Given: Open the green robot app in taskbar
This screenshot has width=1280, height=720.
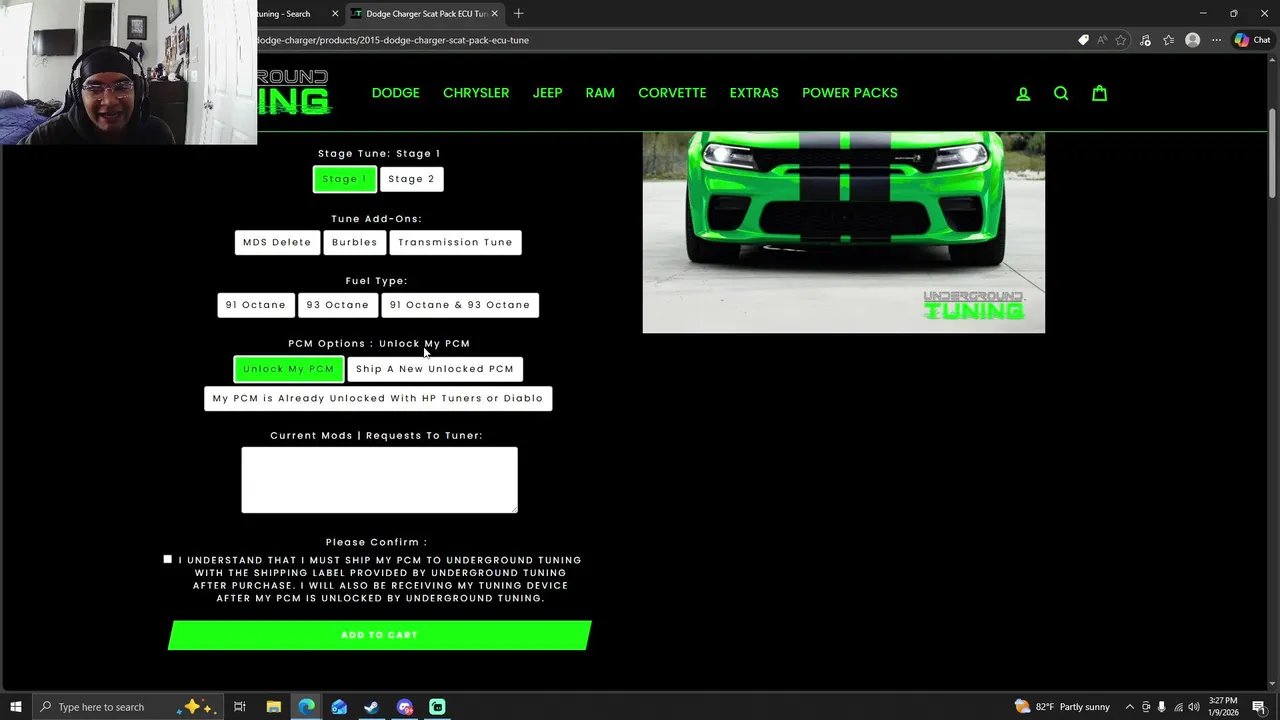Looking at the screenshot, I should click(x=437, y=707).
